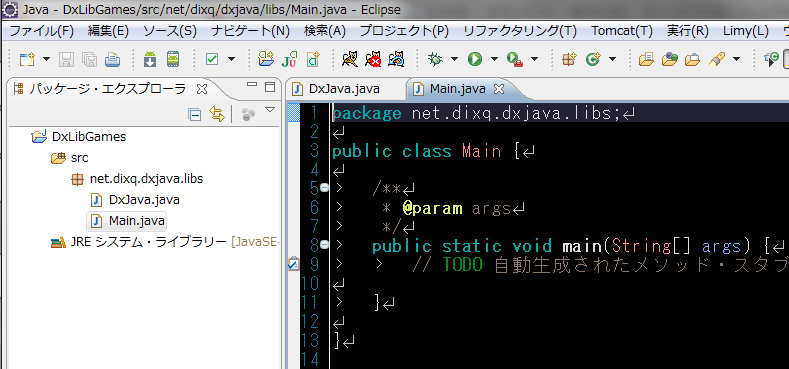Collapse All in Package Explorer
This screenshot has height=369, width=789.
195,115
